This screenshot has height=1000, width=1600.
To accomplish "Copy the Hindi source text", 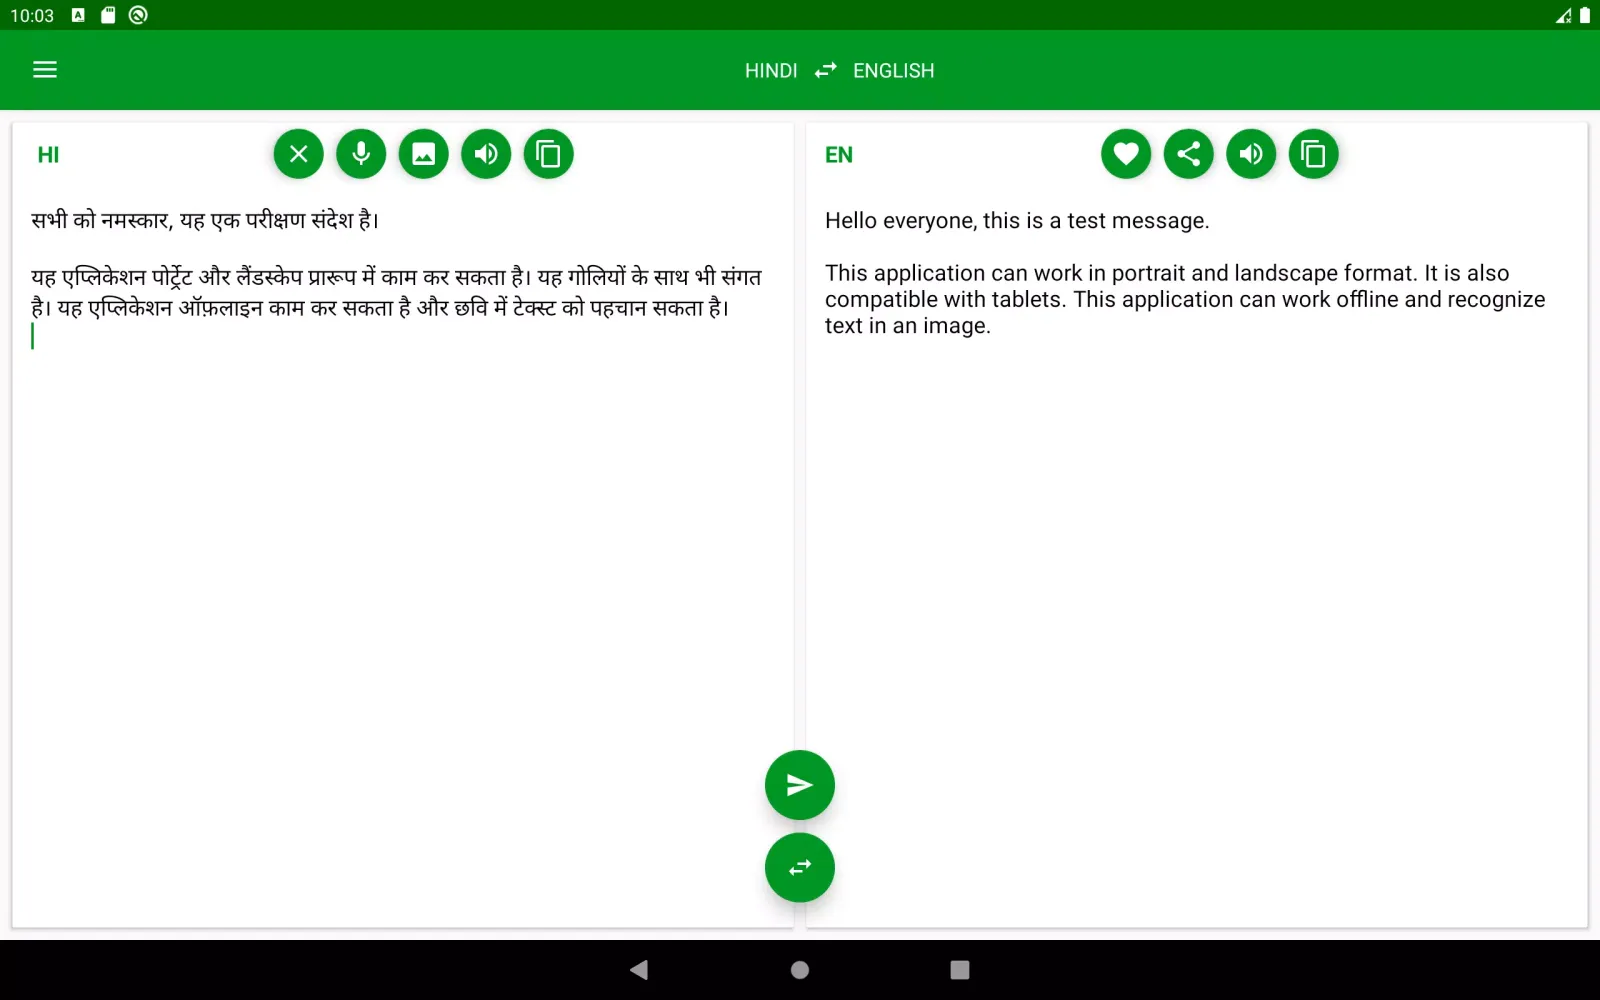I will 549,154.
